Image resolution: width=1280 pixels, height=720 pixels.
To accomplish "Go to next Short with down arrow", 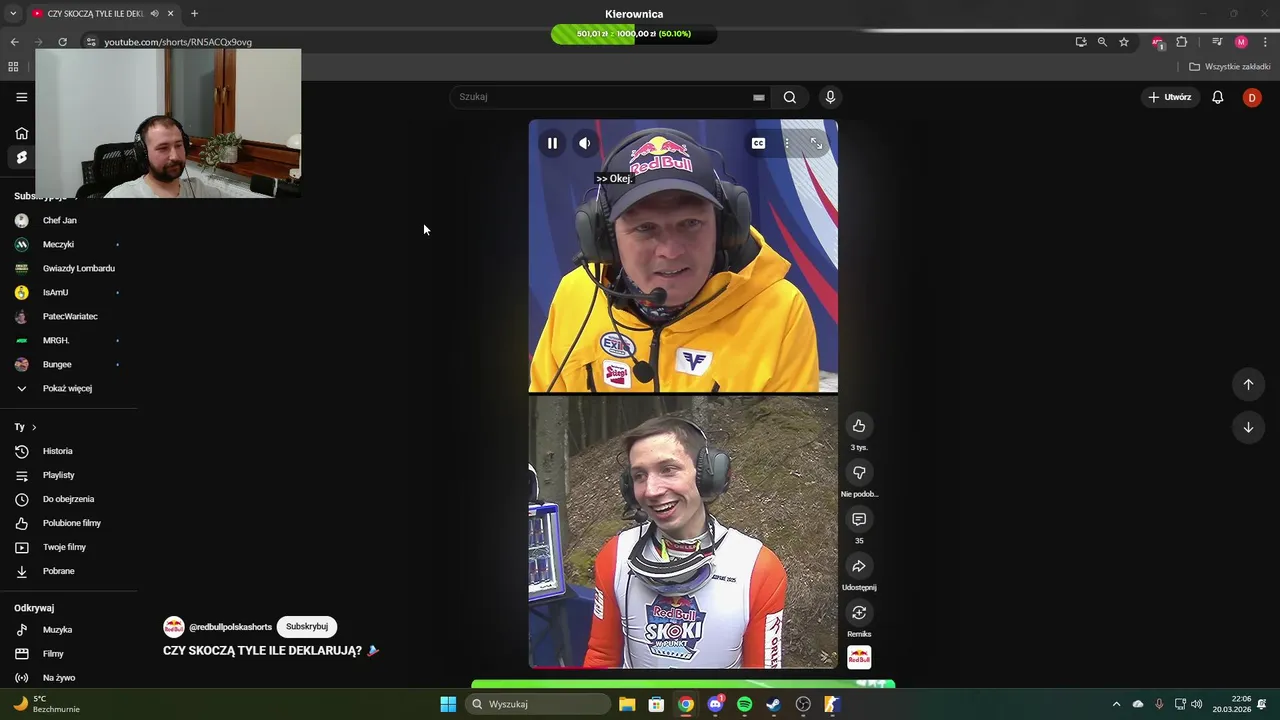I will (x=1248, y=427).
